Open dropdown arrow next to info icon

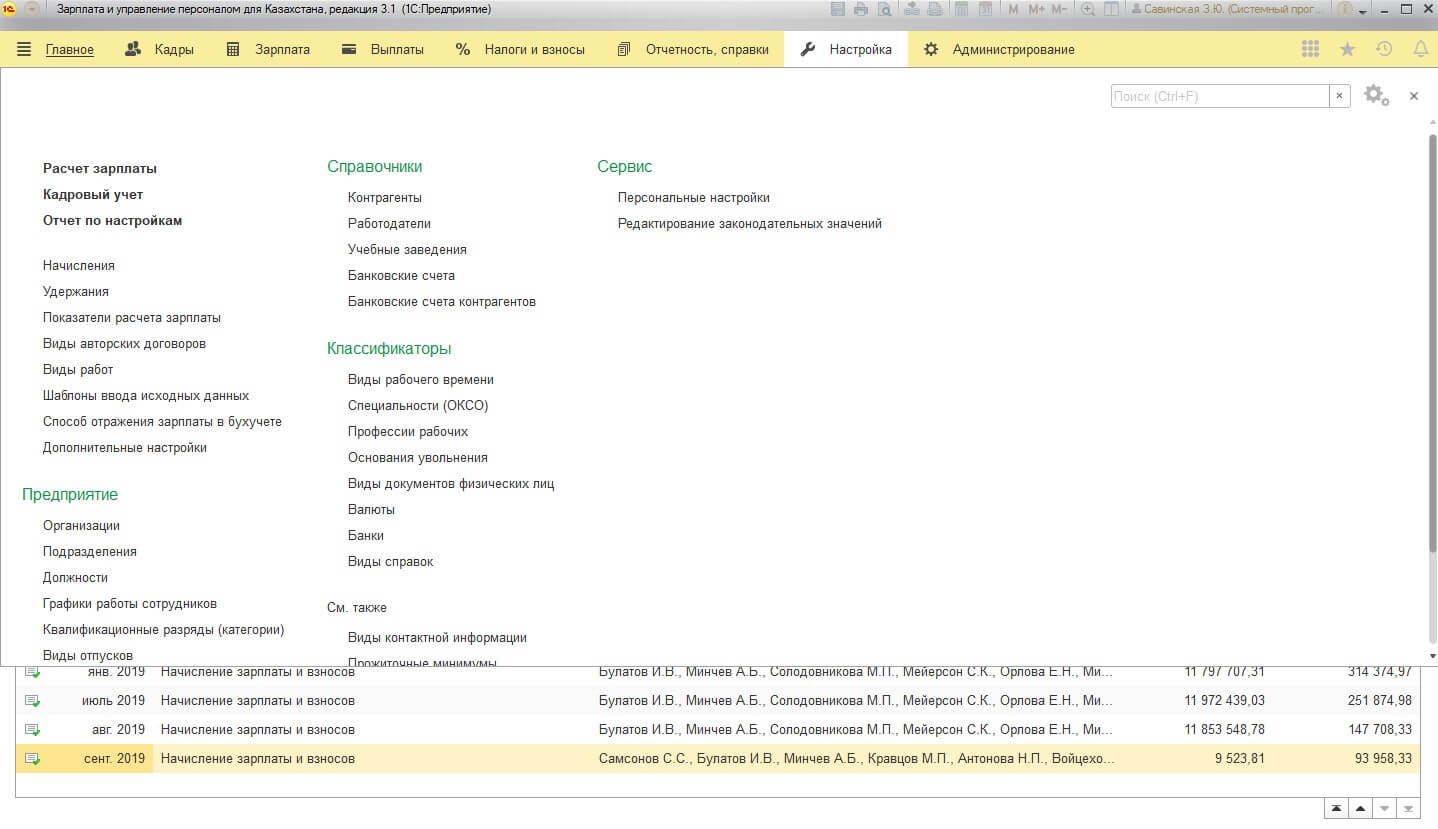[1362, 10]
